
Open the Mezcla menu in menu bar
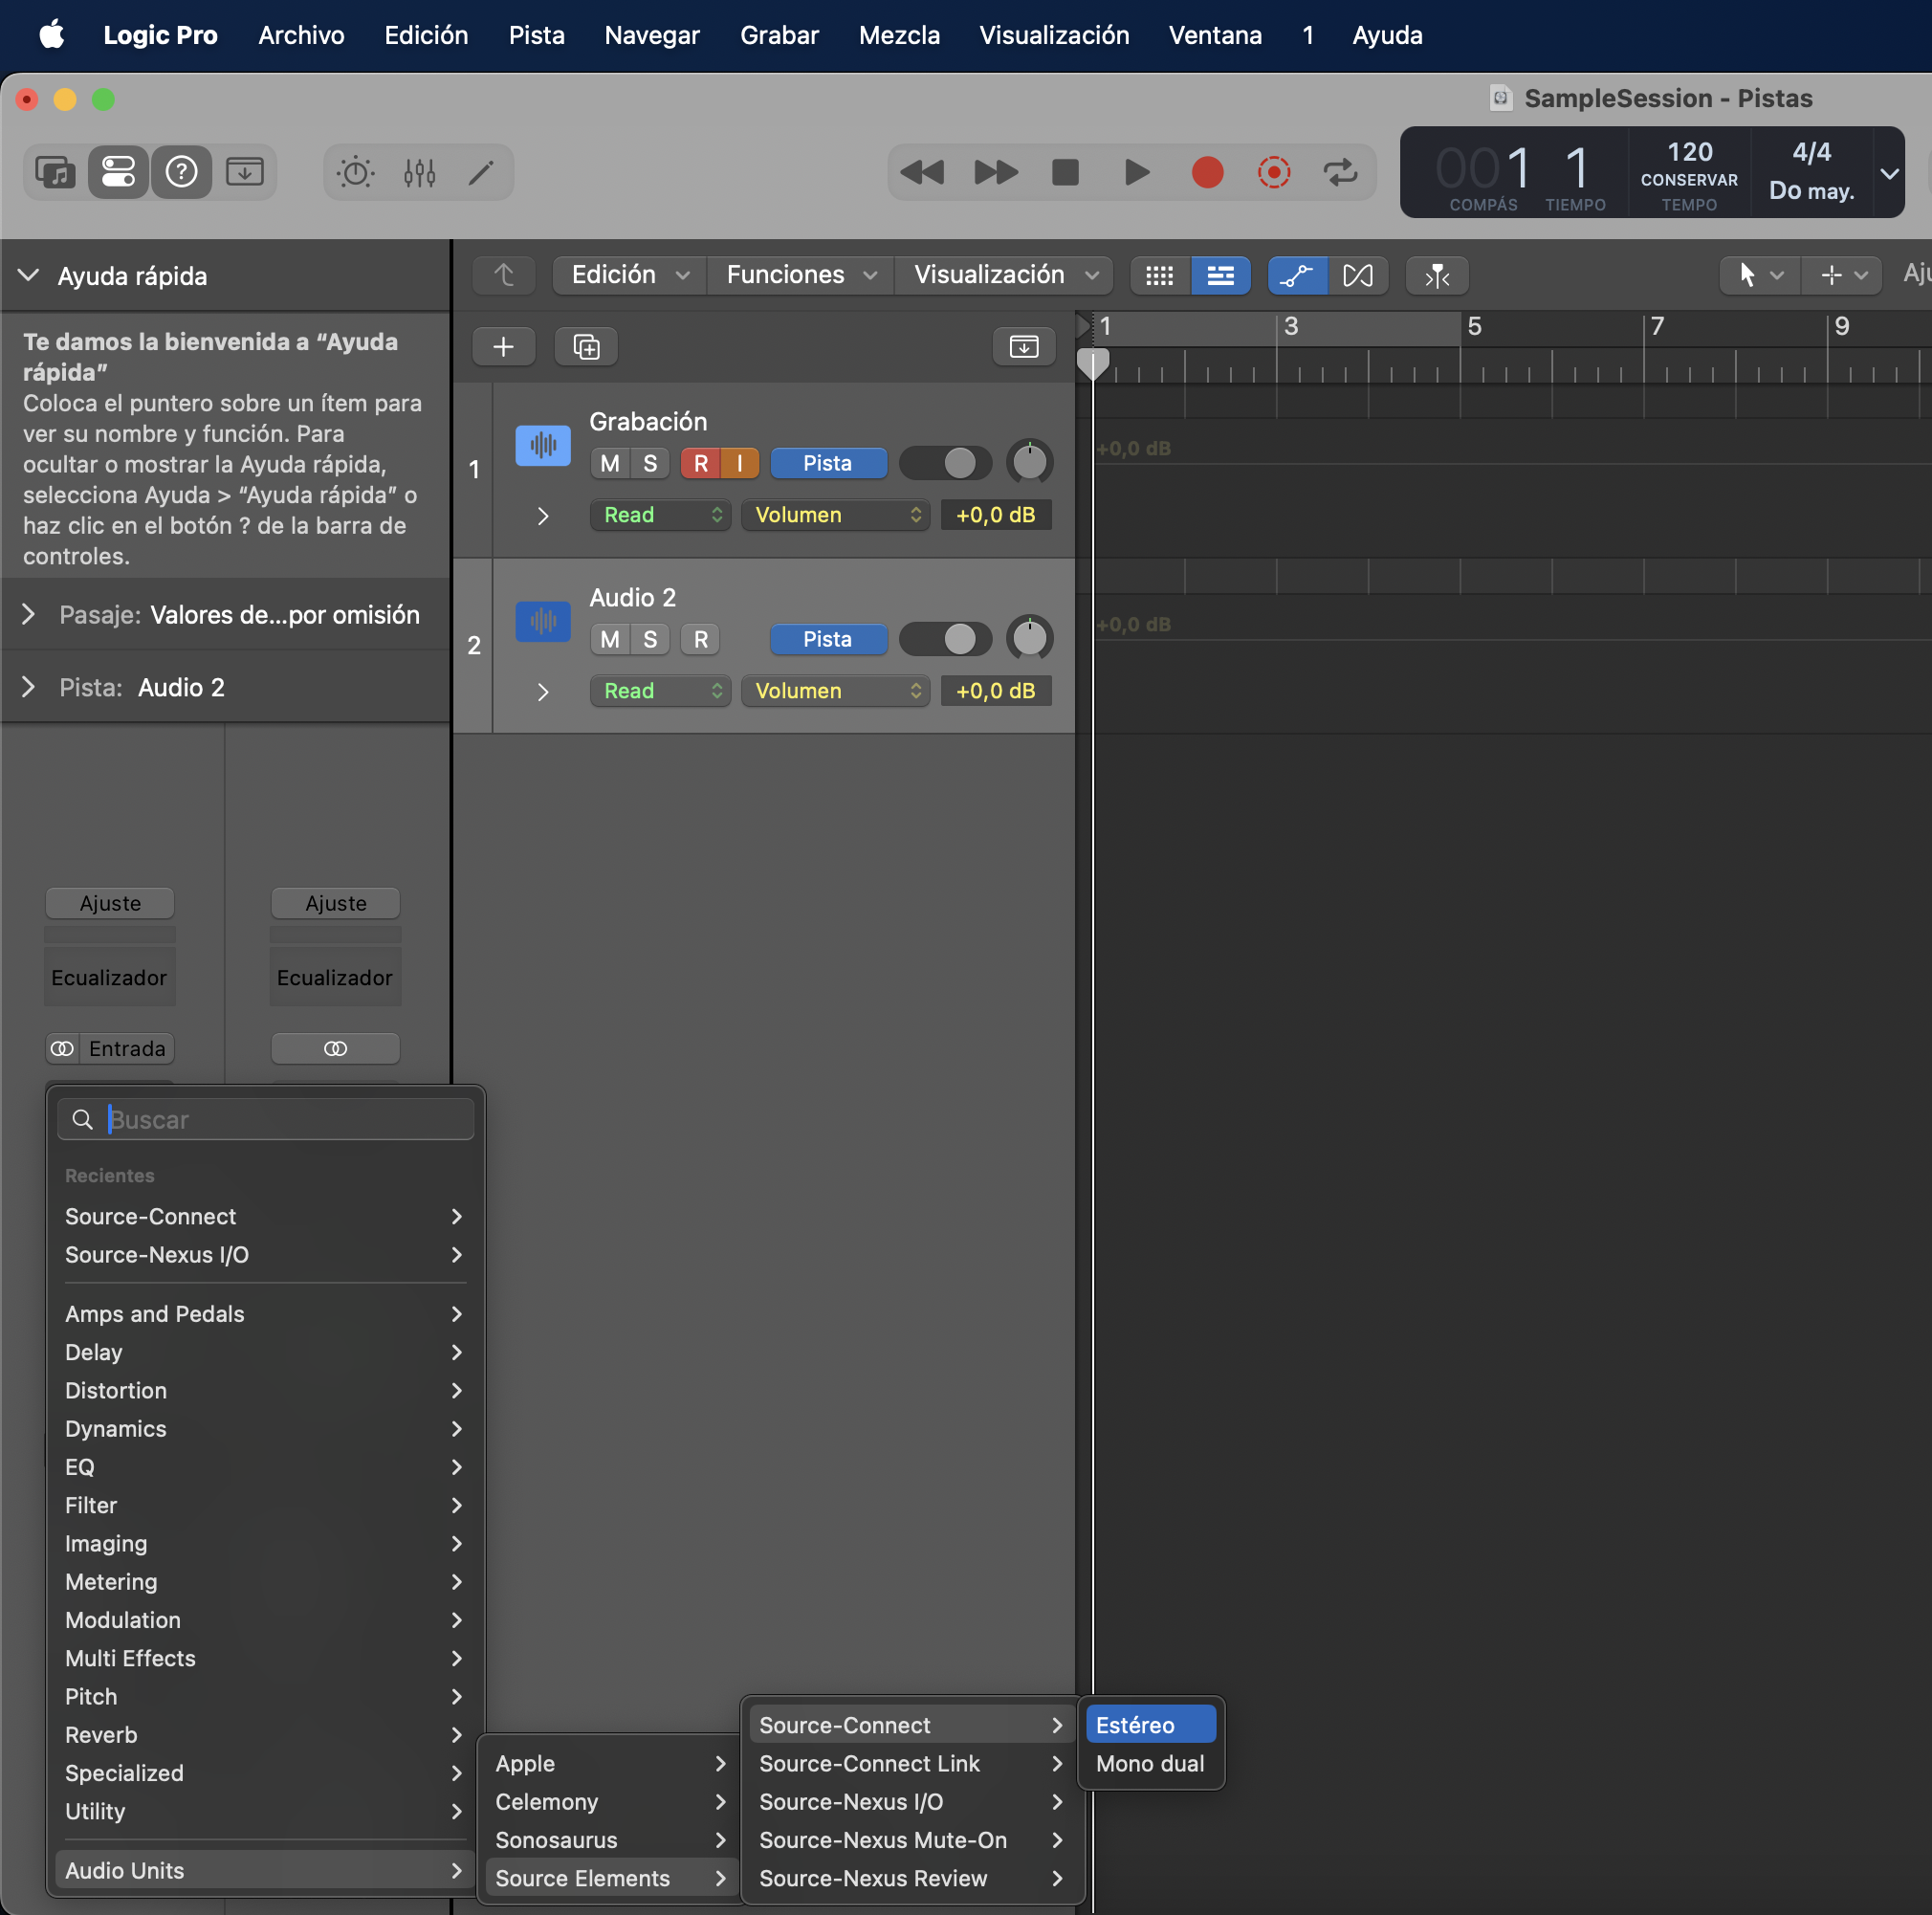click(898, 35)
